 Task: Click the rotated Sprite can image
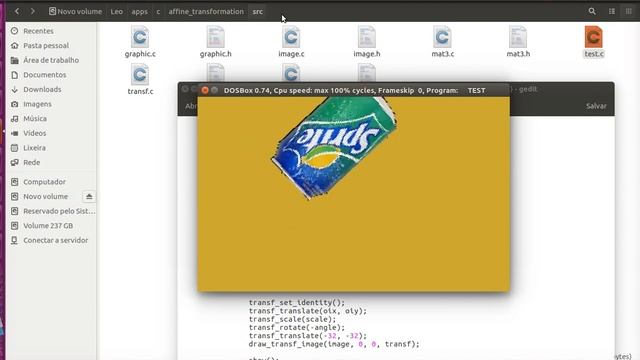334,148
